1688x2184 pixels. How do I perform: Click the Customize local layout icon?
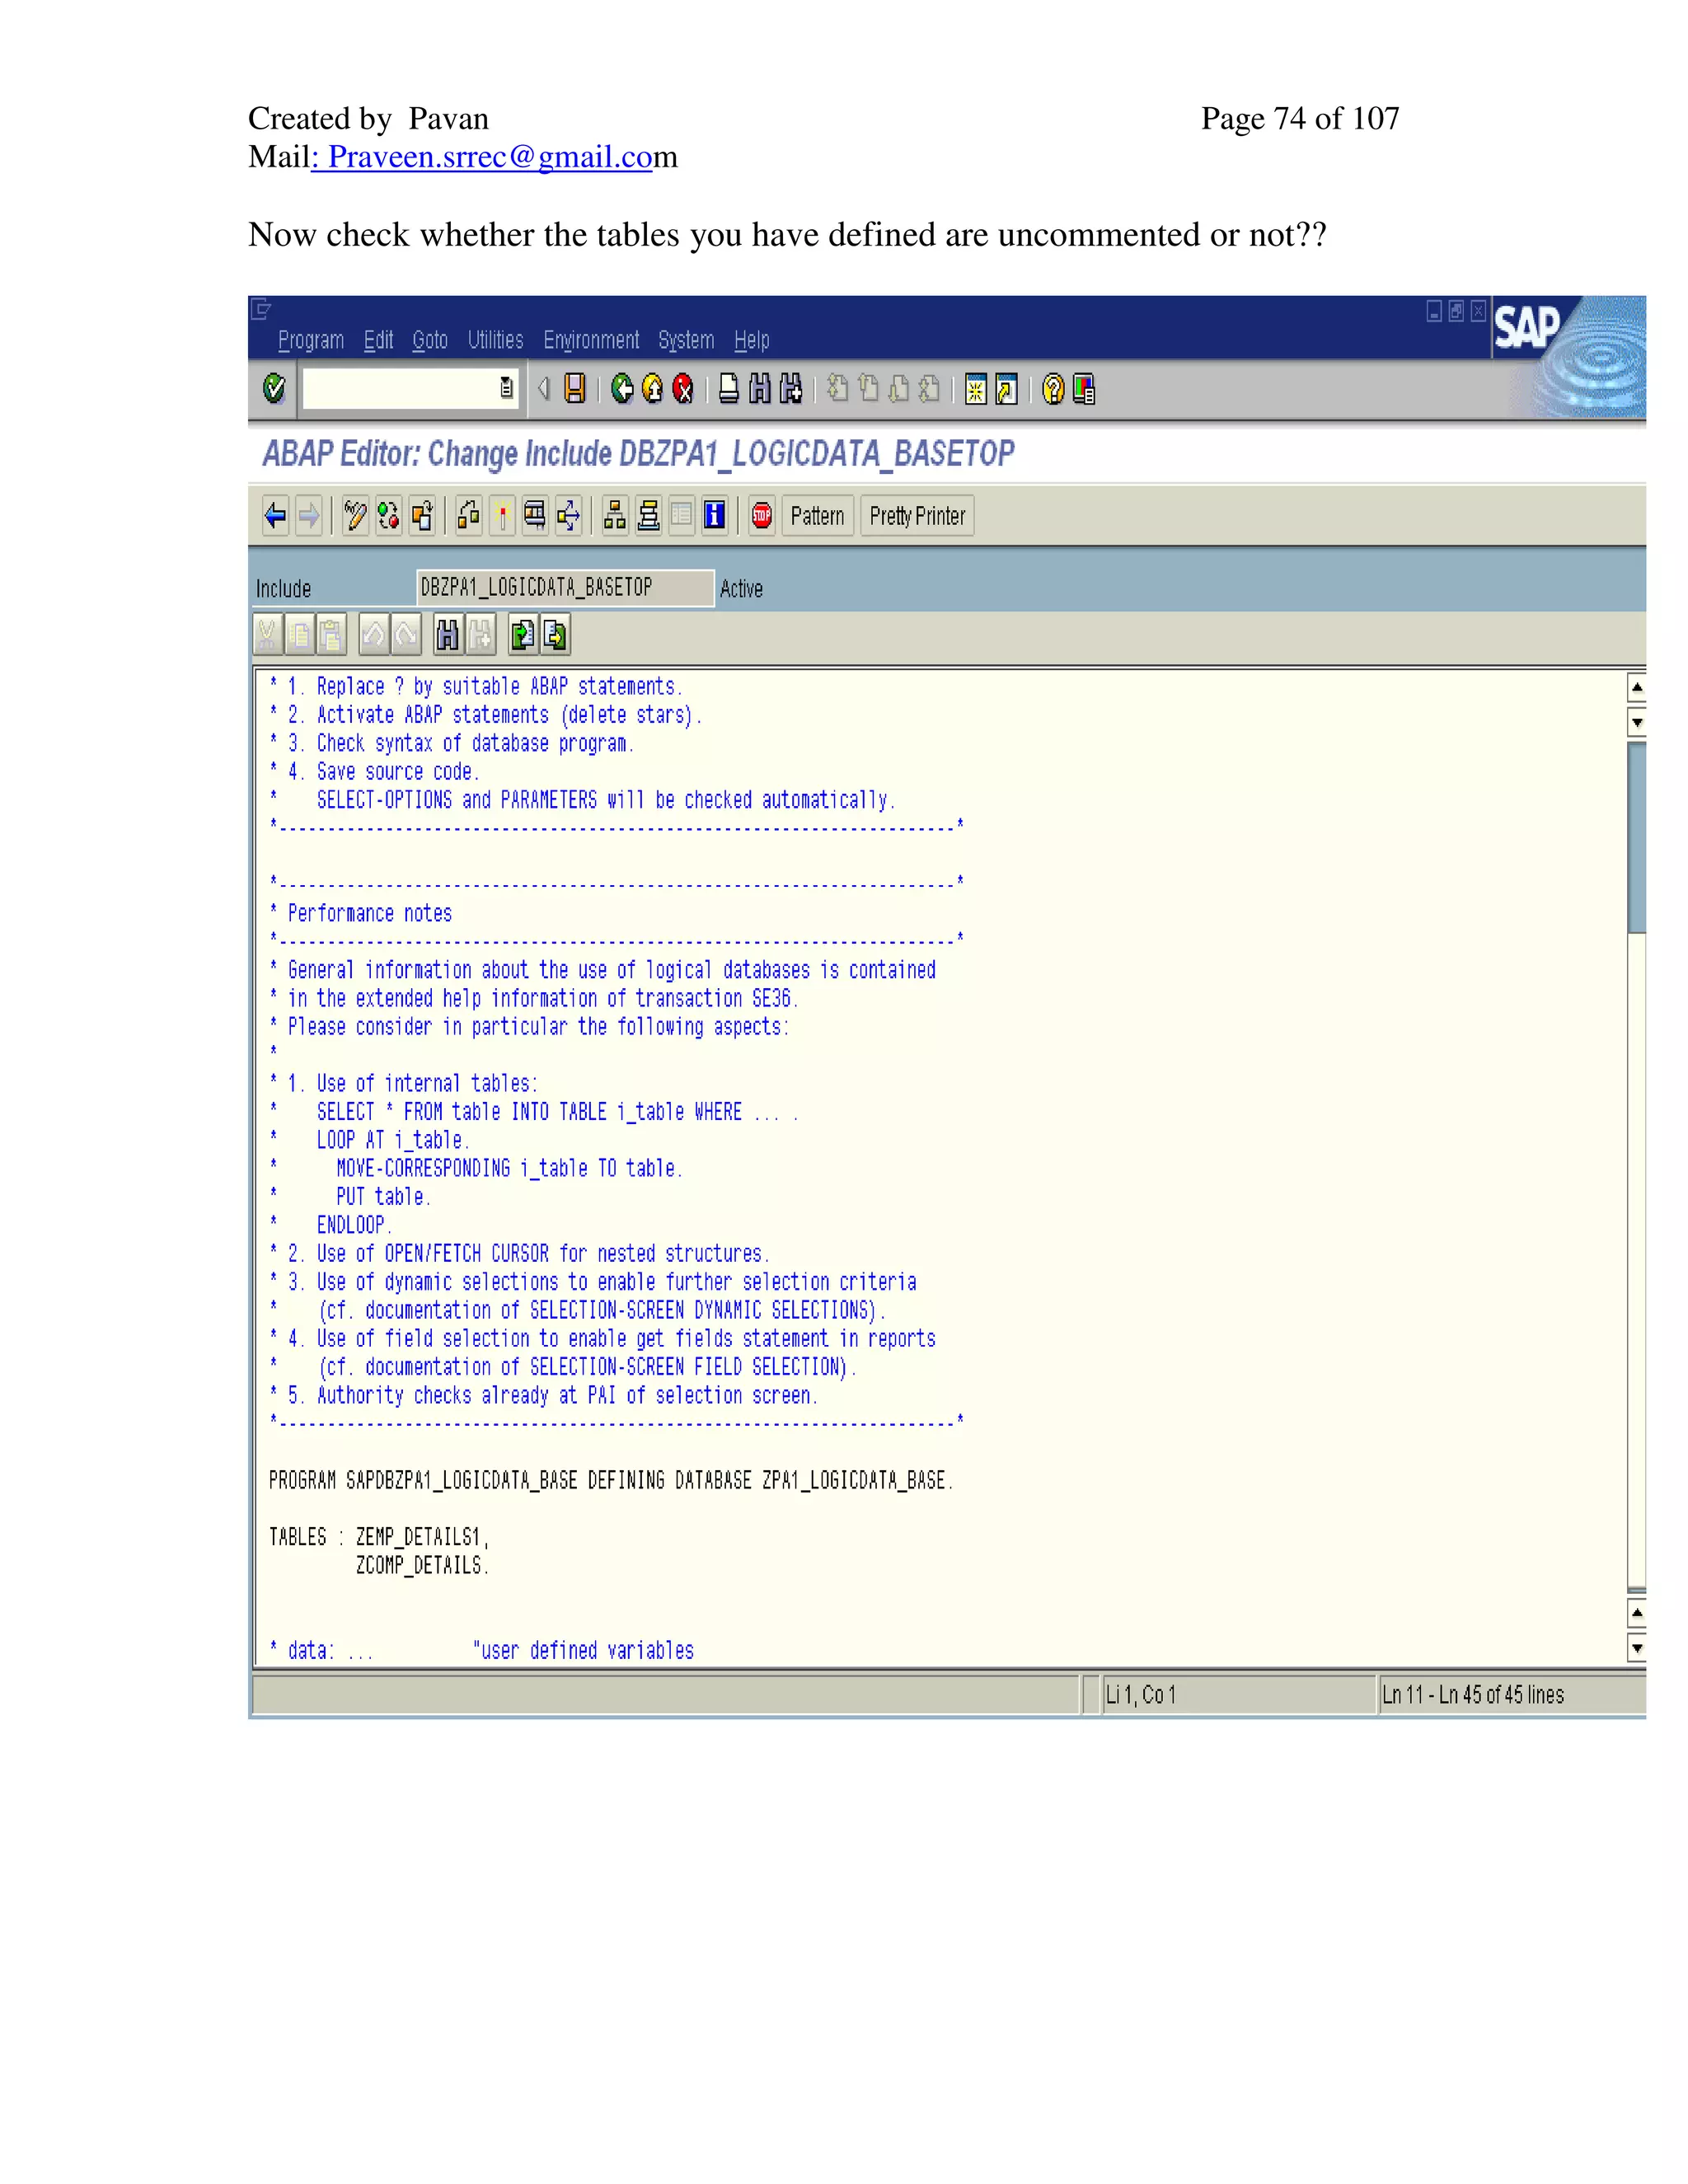tap(1083, 389)
